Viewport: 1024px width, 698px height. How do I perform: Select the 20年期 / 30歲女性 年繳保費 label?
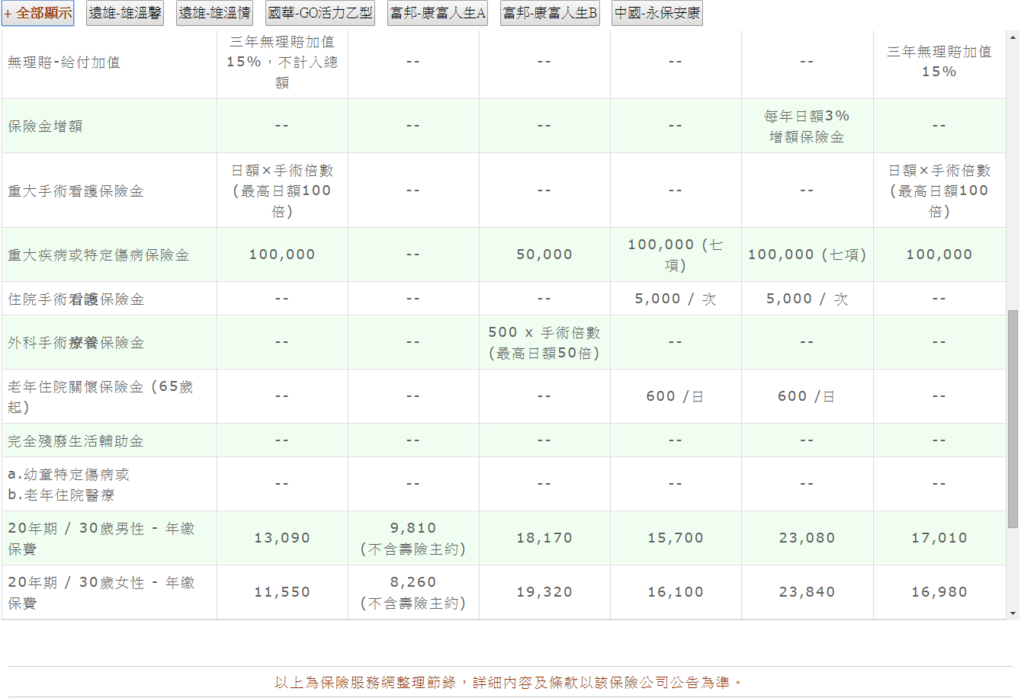[101, 593]
